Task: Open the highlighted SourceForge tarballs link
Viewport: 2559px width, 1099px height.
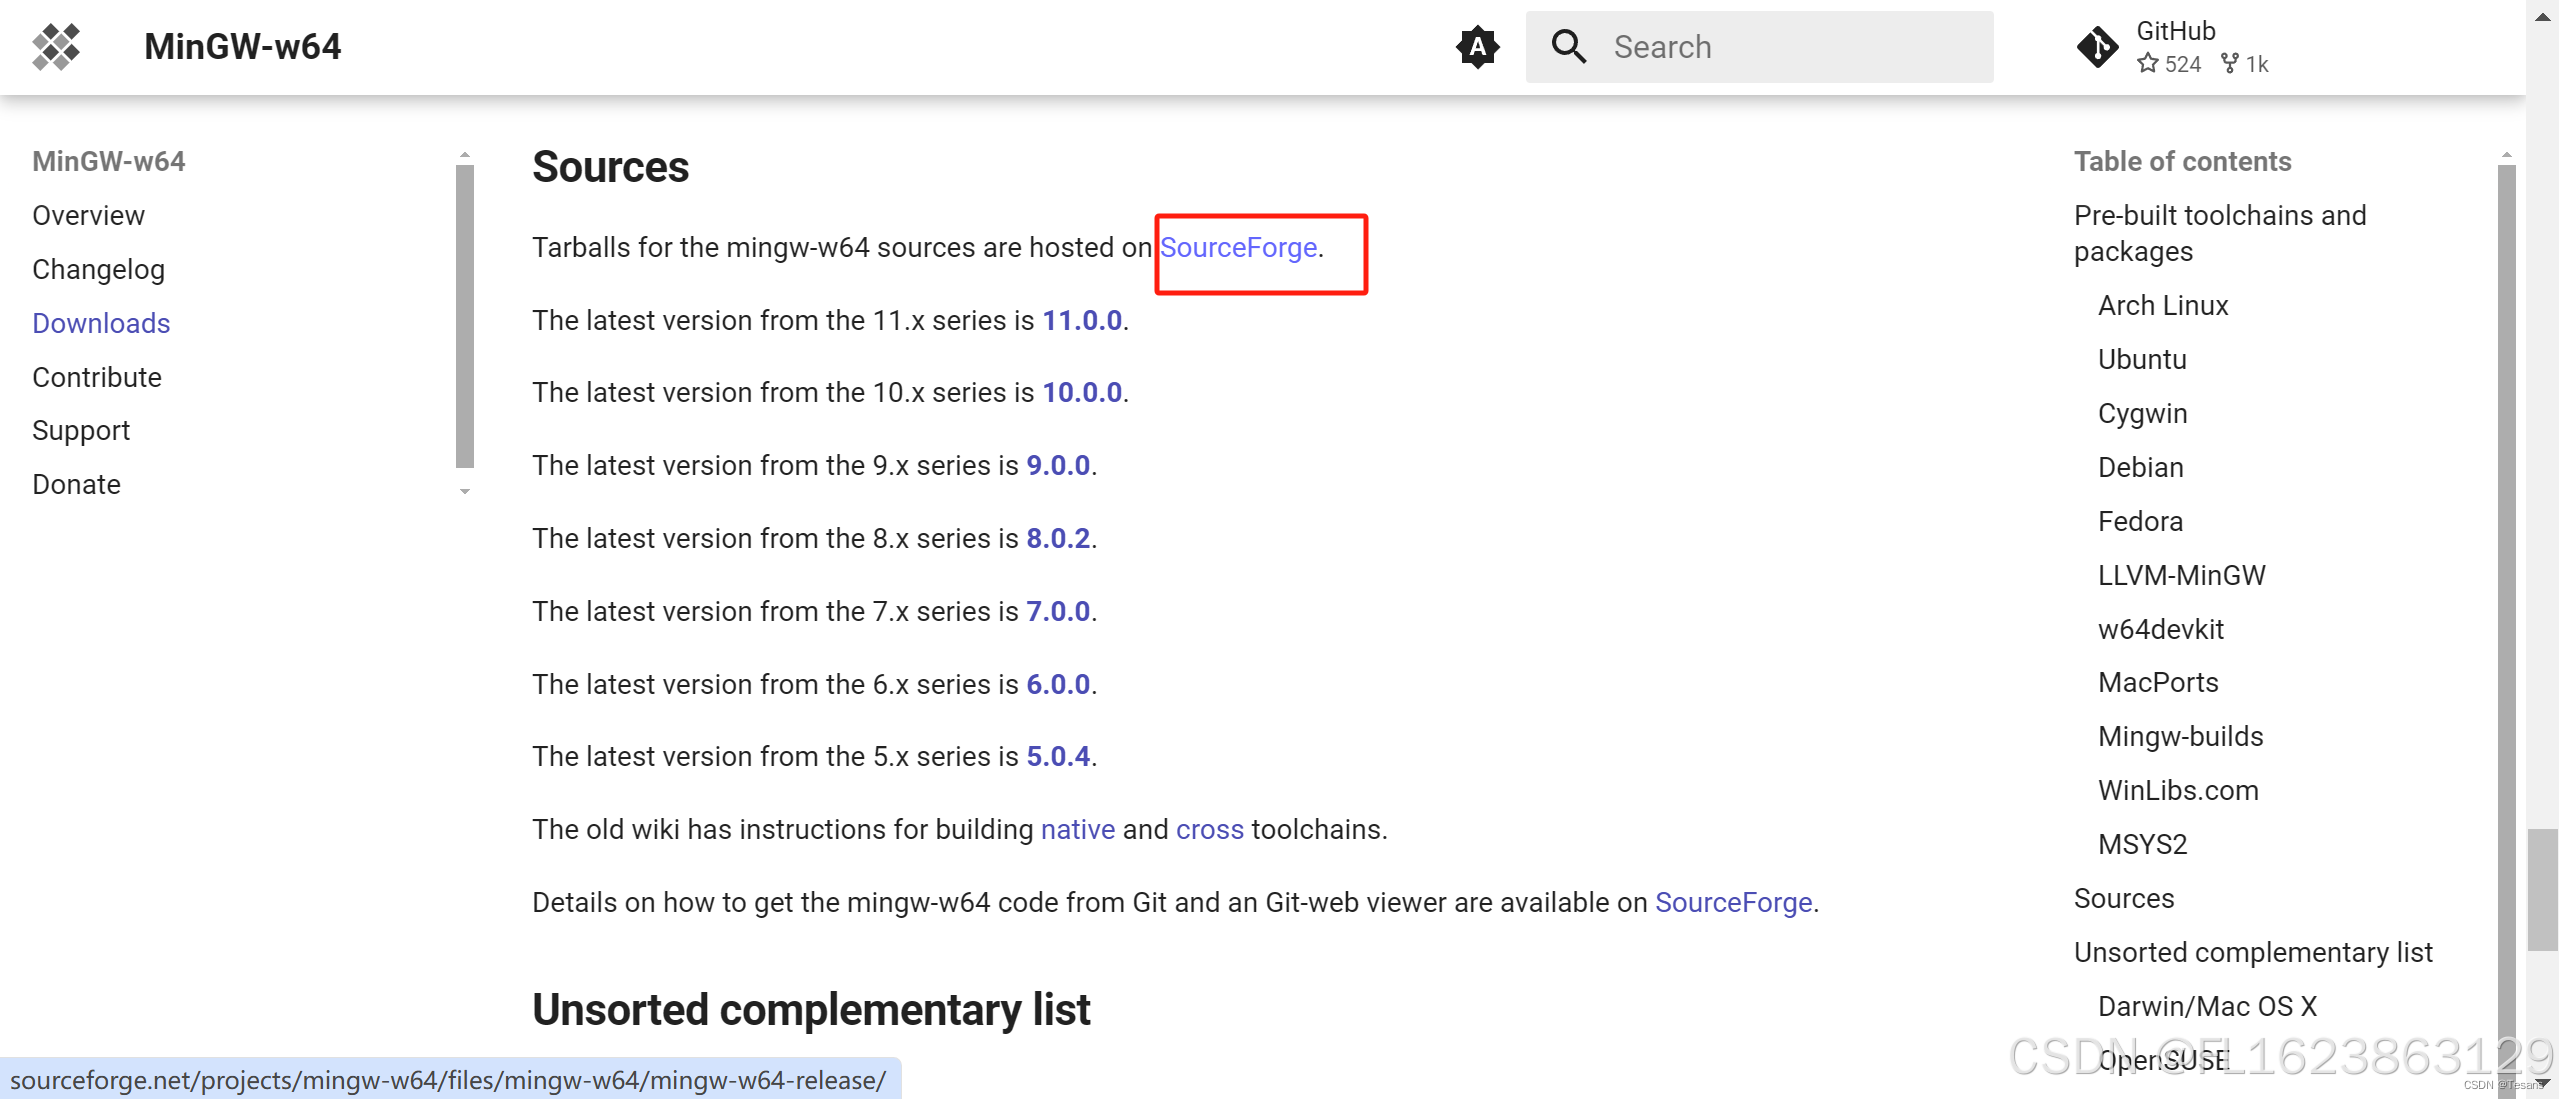Action: pyautogui.click(x=1238, y=248)
